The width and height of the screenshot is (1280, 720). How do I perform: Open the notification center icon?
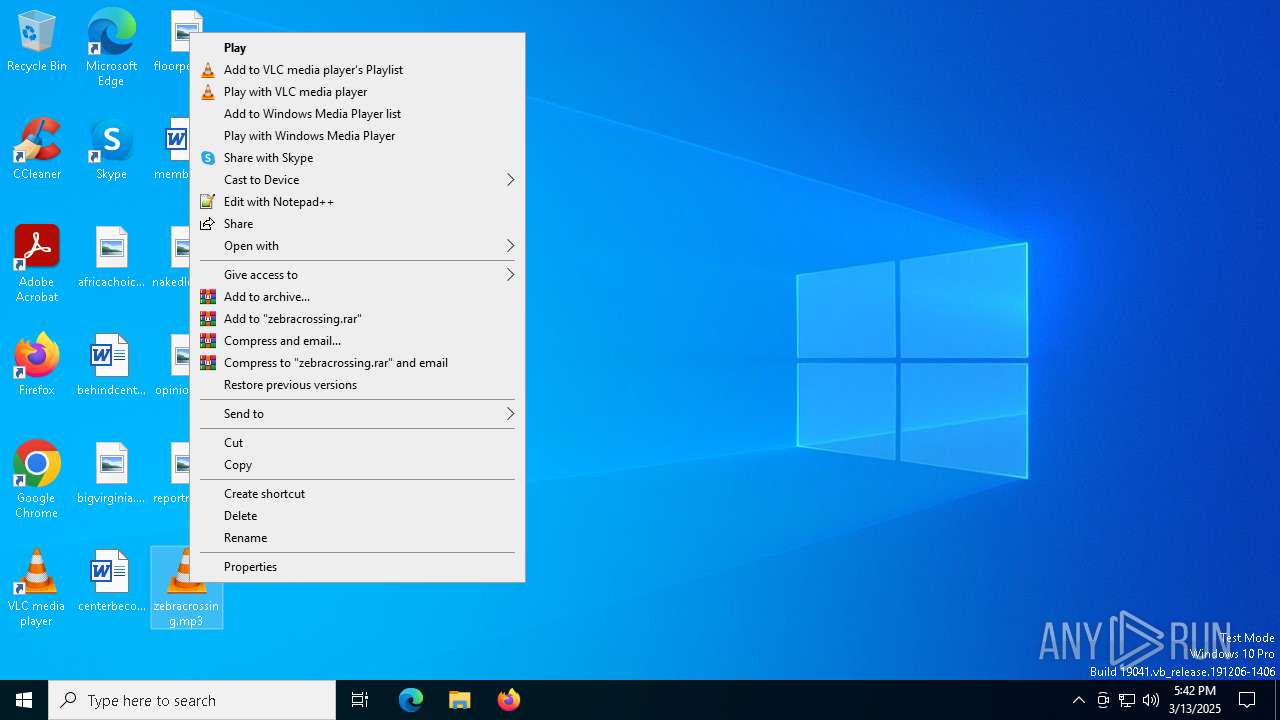pyautogui.click(x=1247, y=700)
